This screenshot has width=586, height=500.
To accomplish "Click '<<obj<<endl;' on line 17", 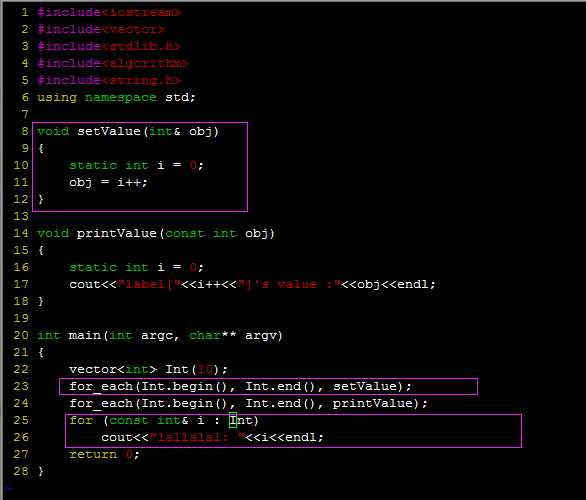I will (389, 284).
